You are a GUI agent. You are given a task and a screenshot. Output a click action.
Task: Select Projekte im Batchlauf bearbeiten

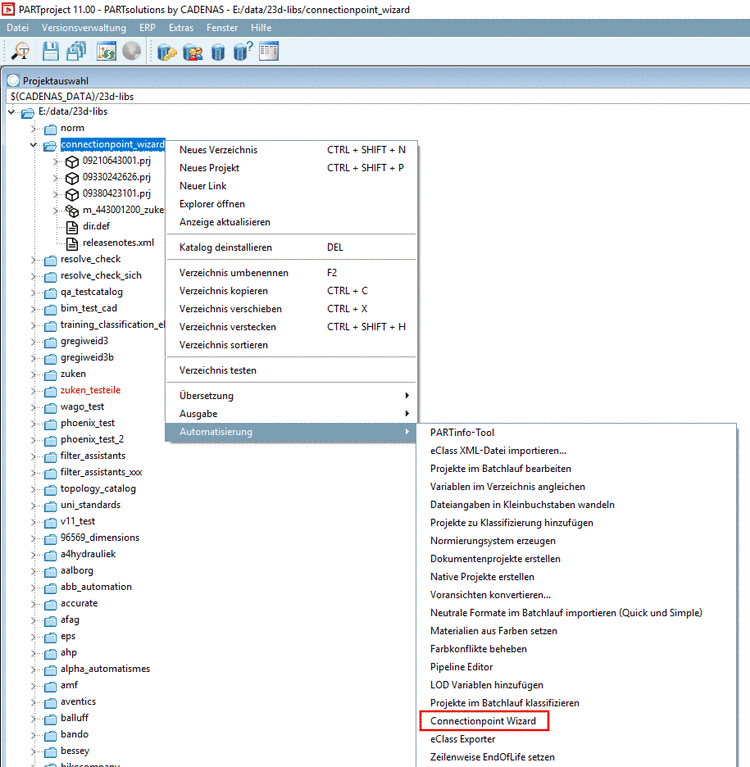click(576, 469)
